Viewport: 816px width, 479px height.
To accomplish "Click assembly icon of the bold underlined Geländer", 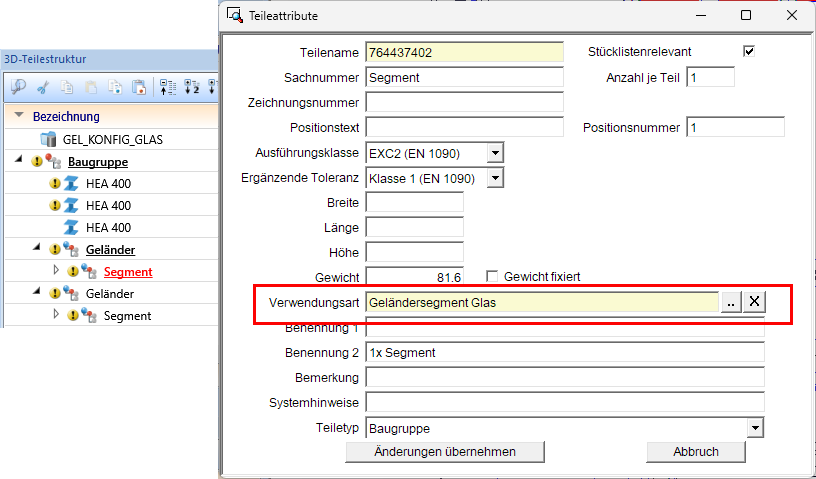I will [71, 250].
